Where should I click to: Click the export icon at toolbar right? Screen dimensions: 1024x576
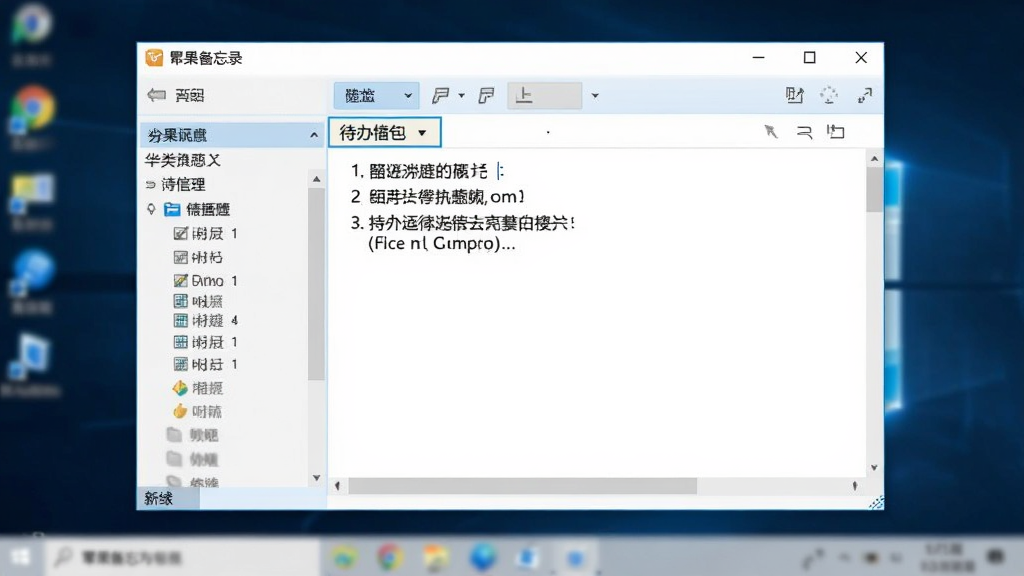(x=795, y=95)
